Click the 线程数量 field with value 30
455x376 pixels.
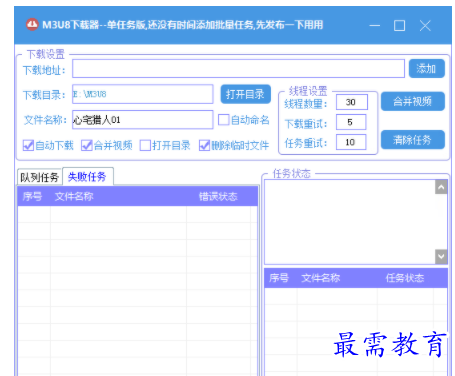coord(352,102)
